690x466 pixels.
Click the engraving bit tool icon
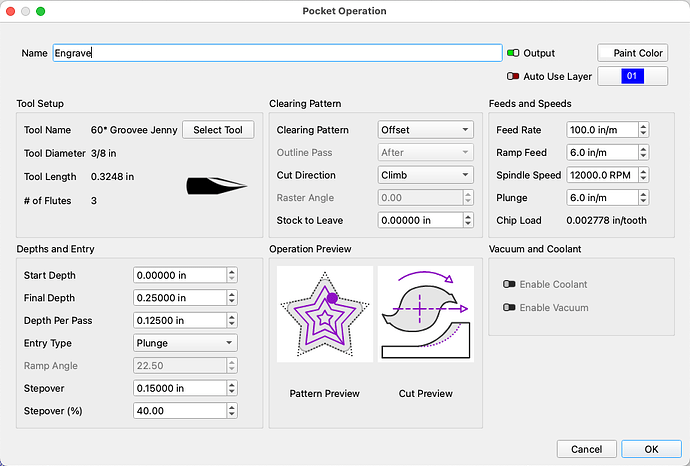(217, 186)
